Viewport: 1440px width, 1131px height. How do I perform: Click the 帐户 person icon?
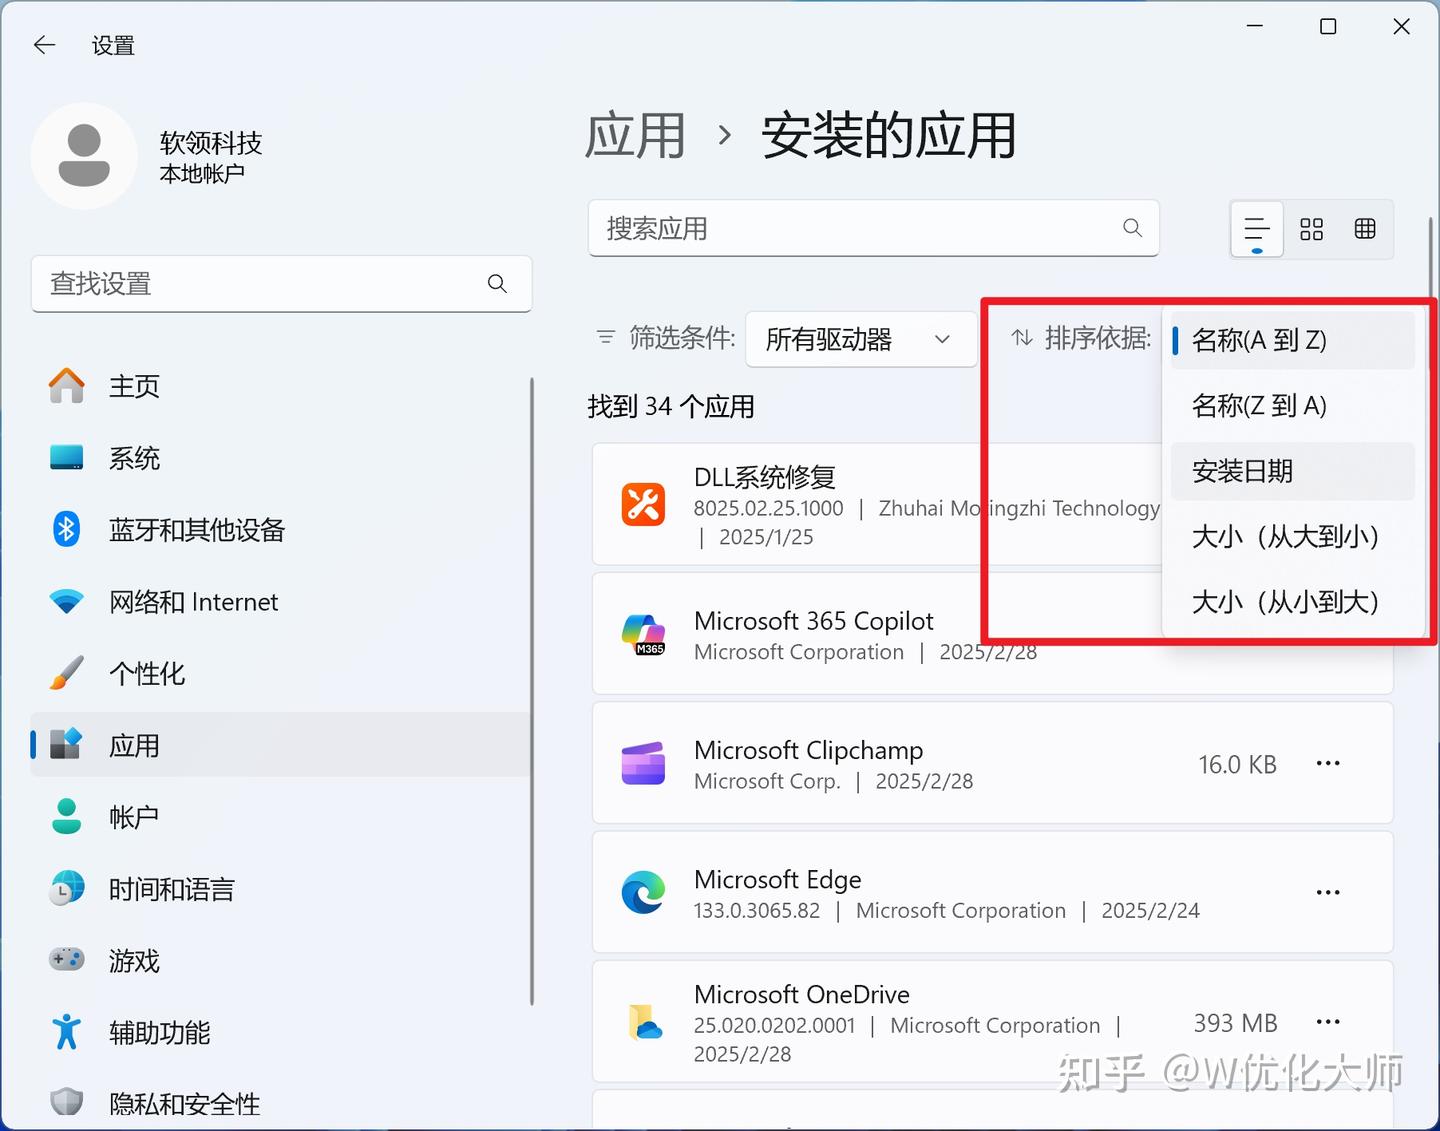tap(67, 817)
